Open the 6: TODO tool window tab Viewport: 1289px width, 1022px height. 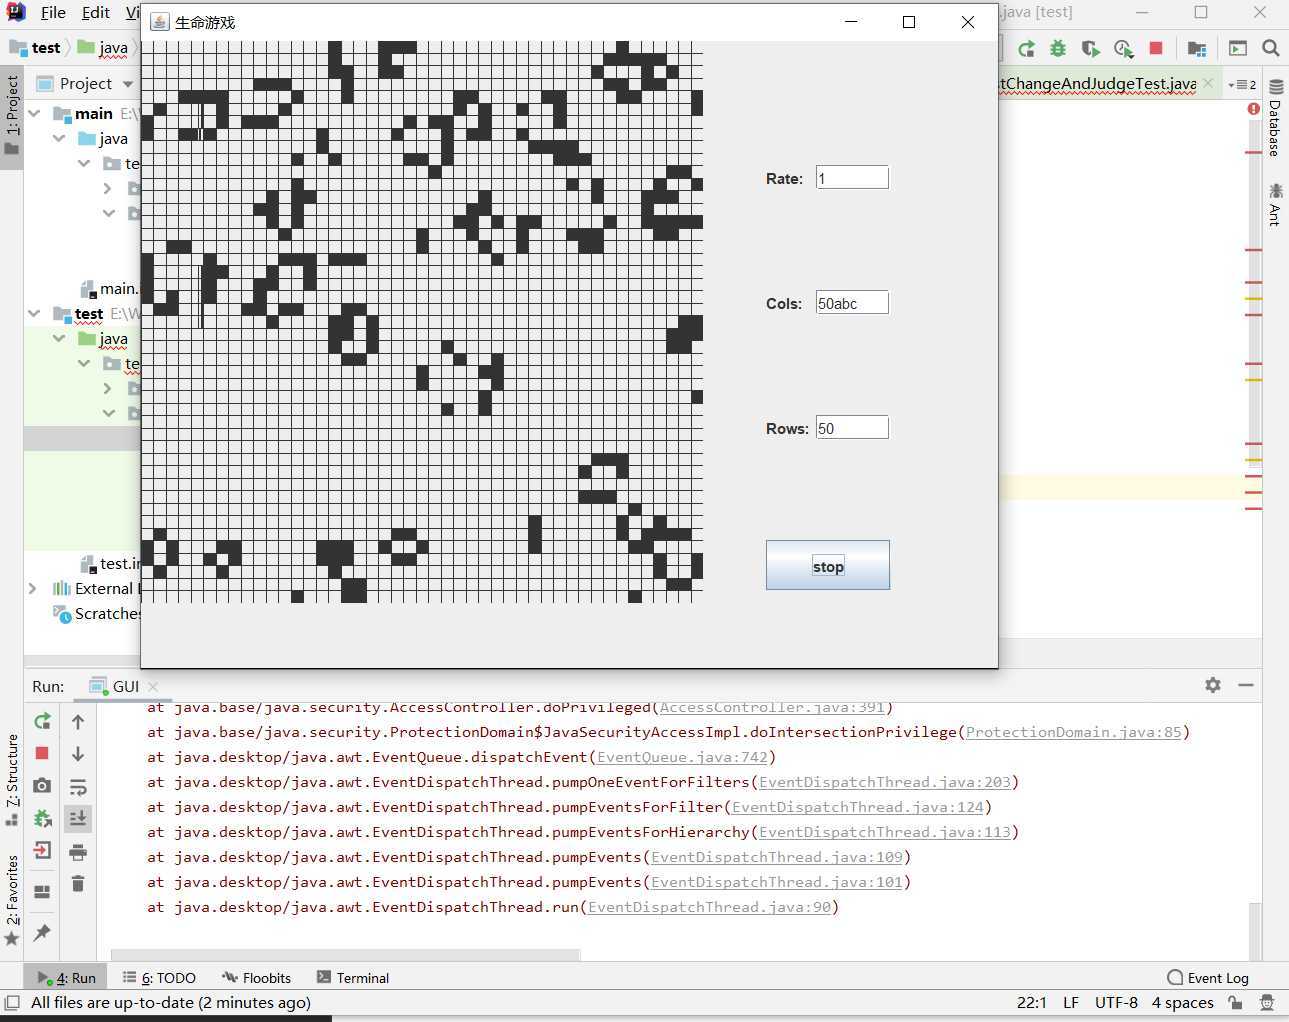pyautogui.click(x=159, y=978)
